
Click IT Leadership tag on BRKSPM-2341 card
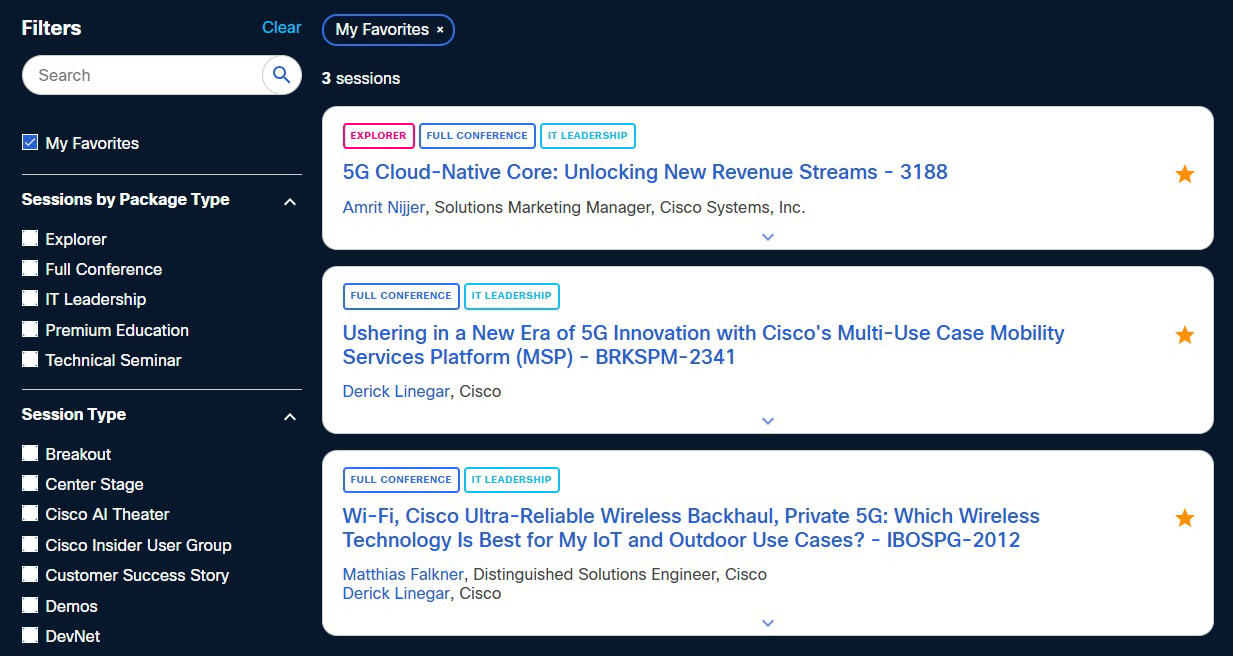click(512, 296)
